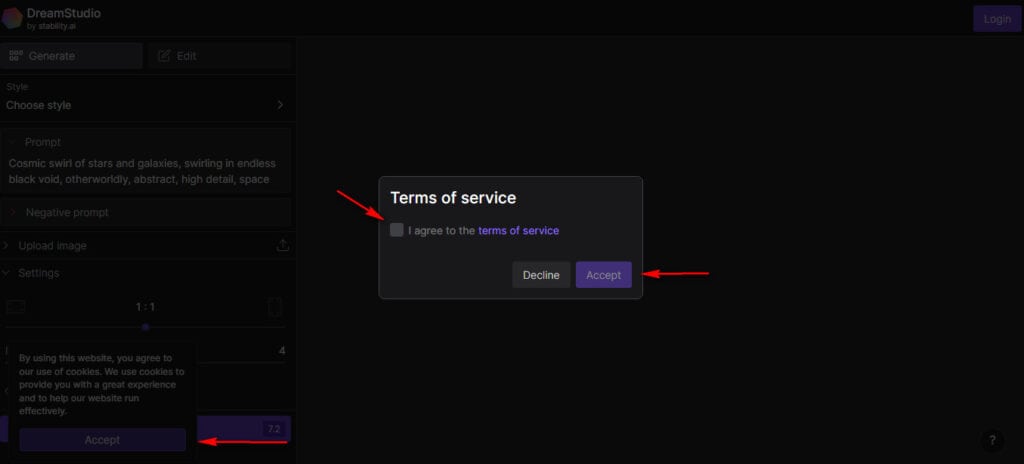This screenshot has width=1024, height=464.
Task: Open the terms of service link
Action: coord(518,230)
